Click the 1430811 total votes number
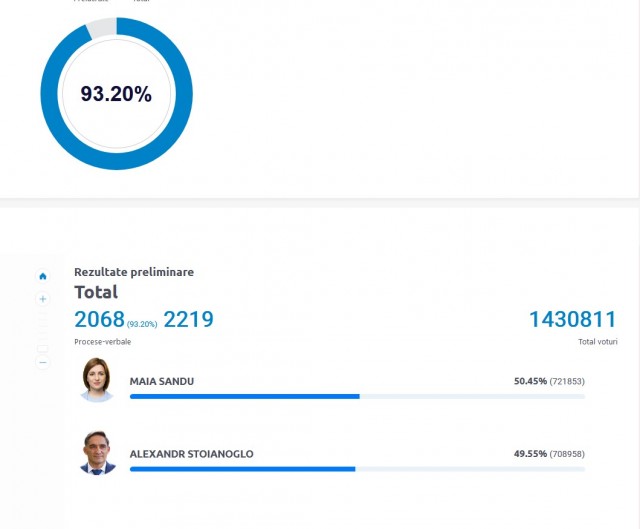640x529 pixels. (573, 319)
